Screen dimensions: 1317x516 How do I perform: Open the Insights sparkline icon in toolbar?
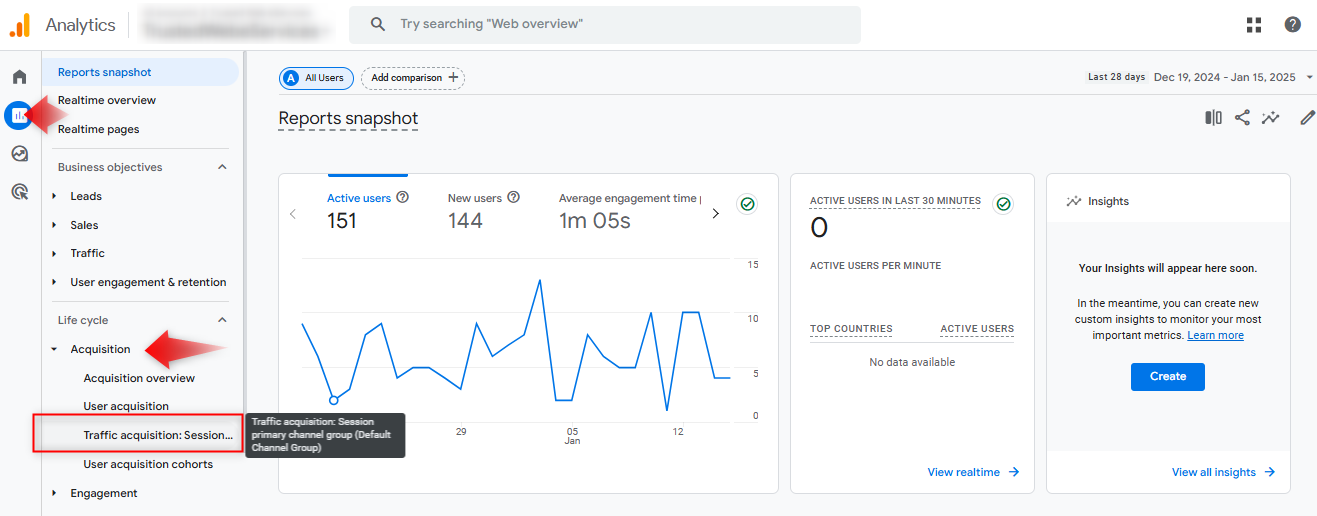(x=1271, y=118)
